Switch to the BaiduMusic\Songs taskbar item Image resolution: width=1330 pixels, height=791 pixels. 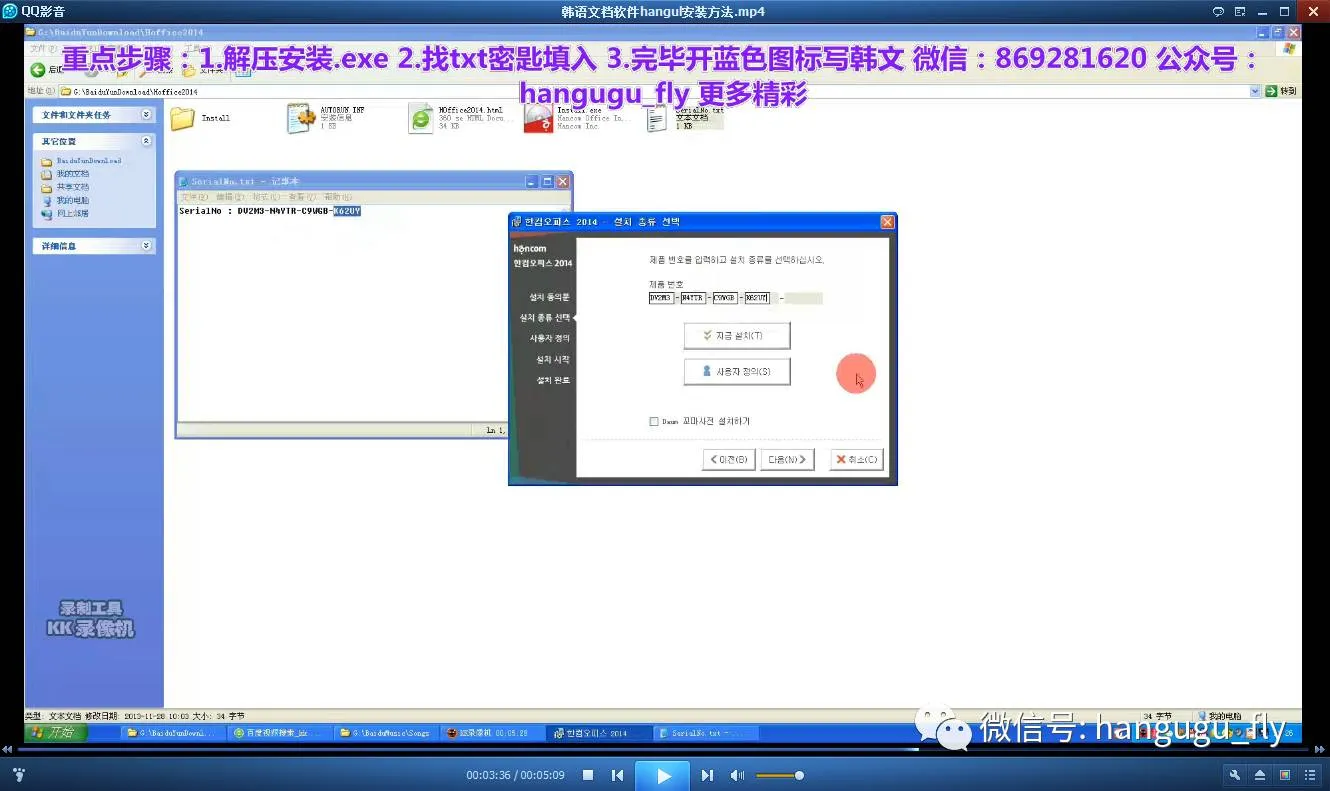pyautogui.click(x=385, y=733)
